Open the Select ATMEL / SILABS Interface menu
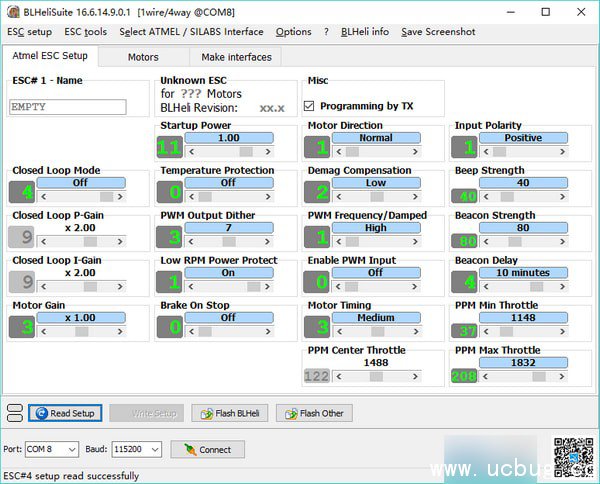Screen dimensions: 600x484 [191, 32]
